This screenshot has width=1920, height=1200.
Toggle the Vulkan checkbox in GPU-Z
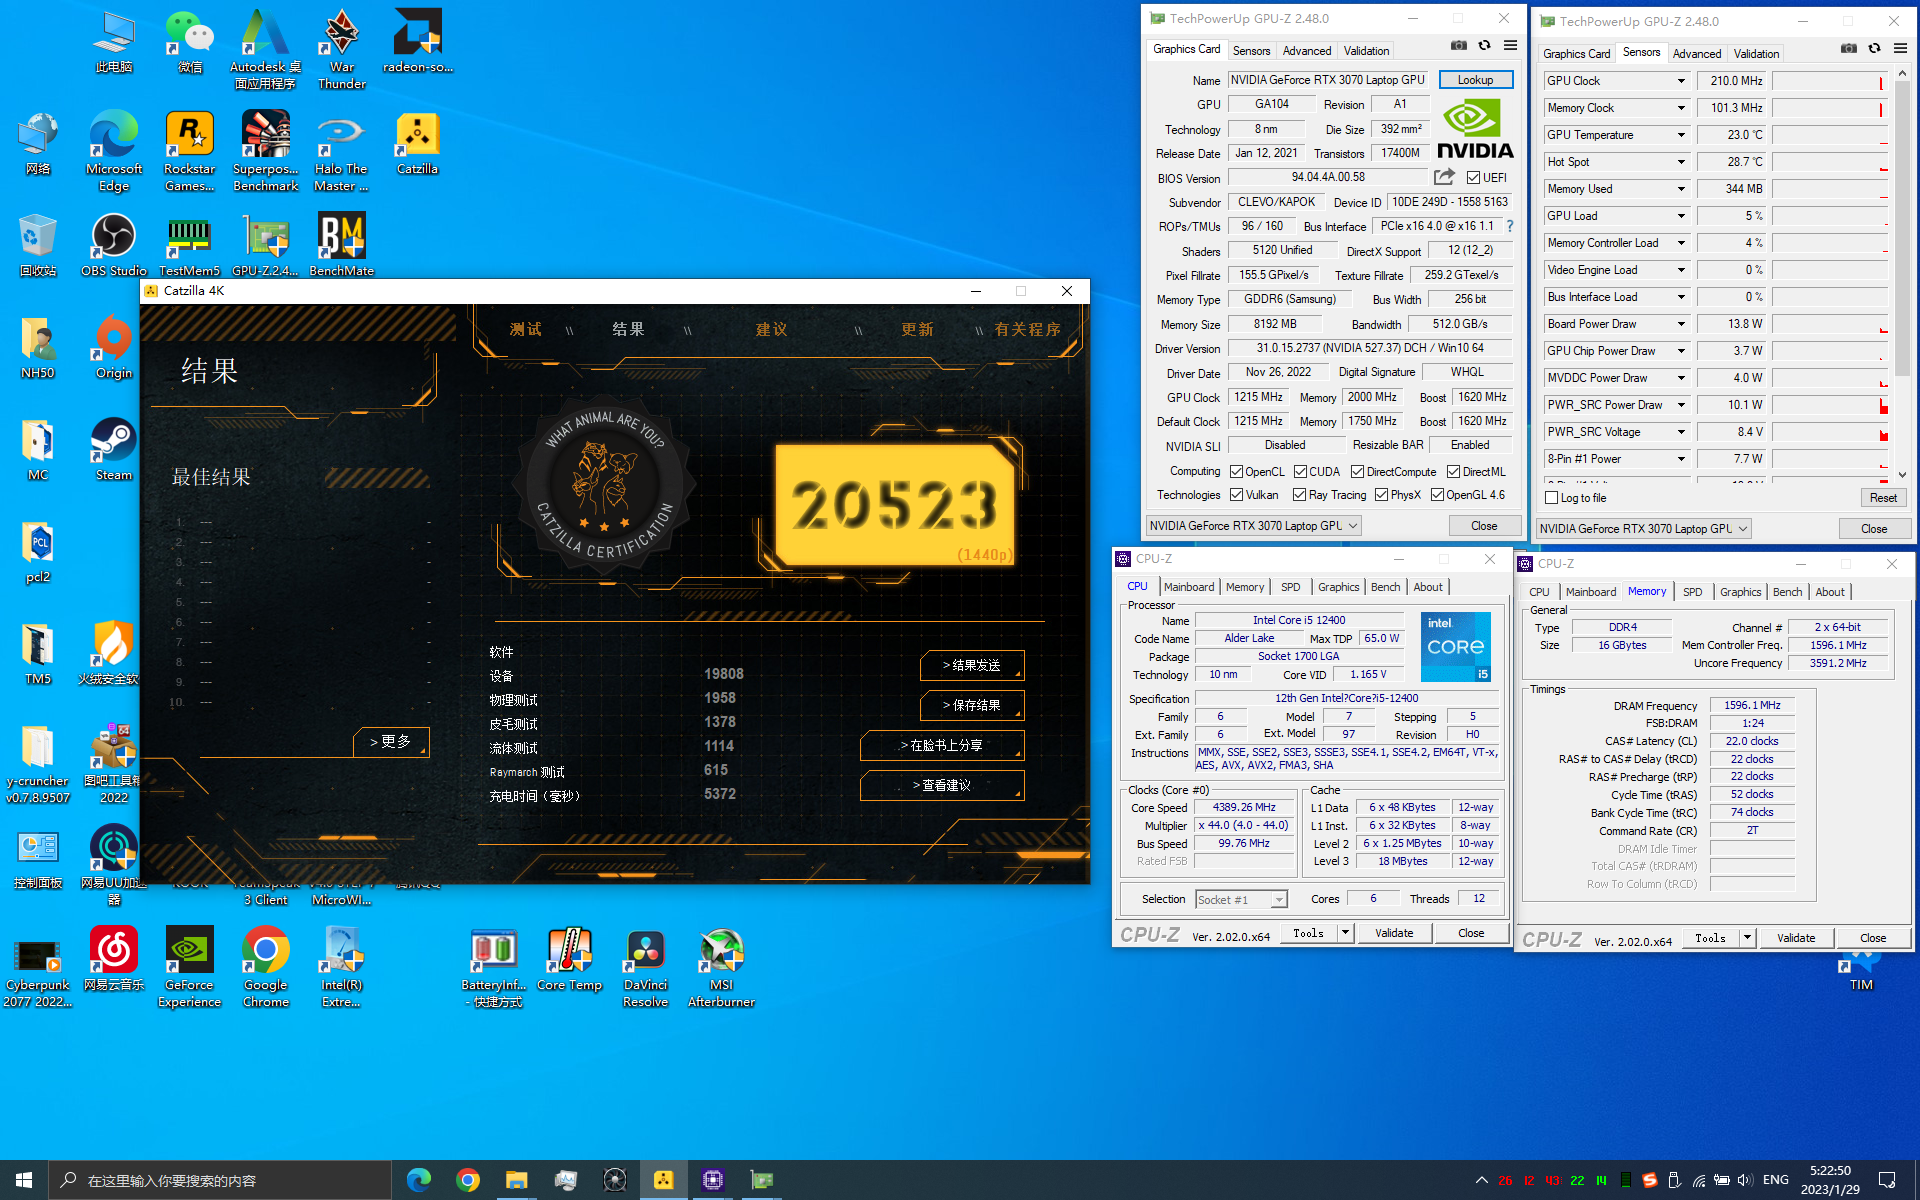[1236, 495]
